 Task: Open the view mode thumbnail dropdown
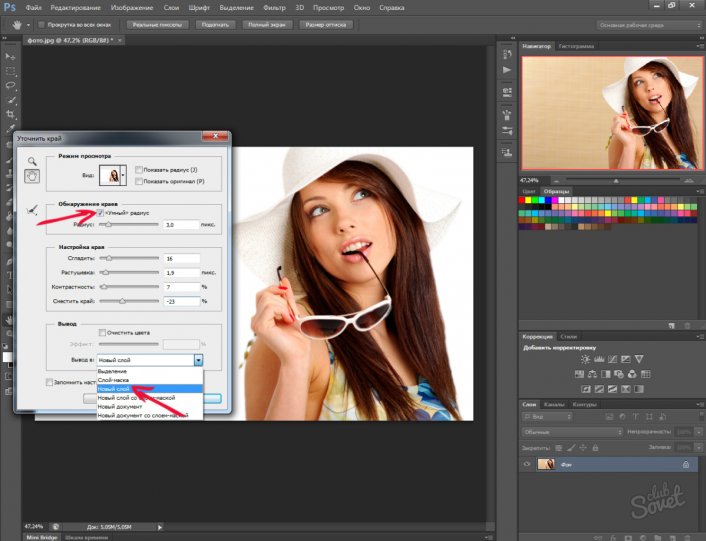click(123, 175)
